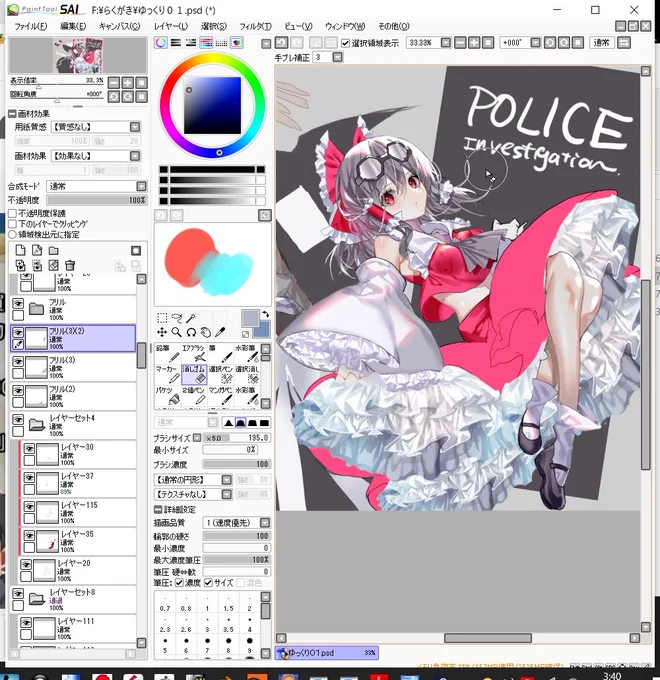Open the 用紙質感 dropdown
This screenshot has height=680, width=660.
[x=96, y=127]
